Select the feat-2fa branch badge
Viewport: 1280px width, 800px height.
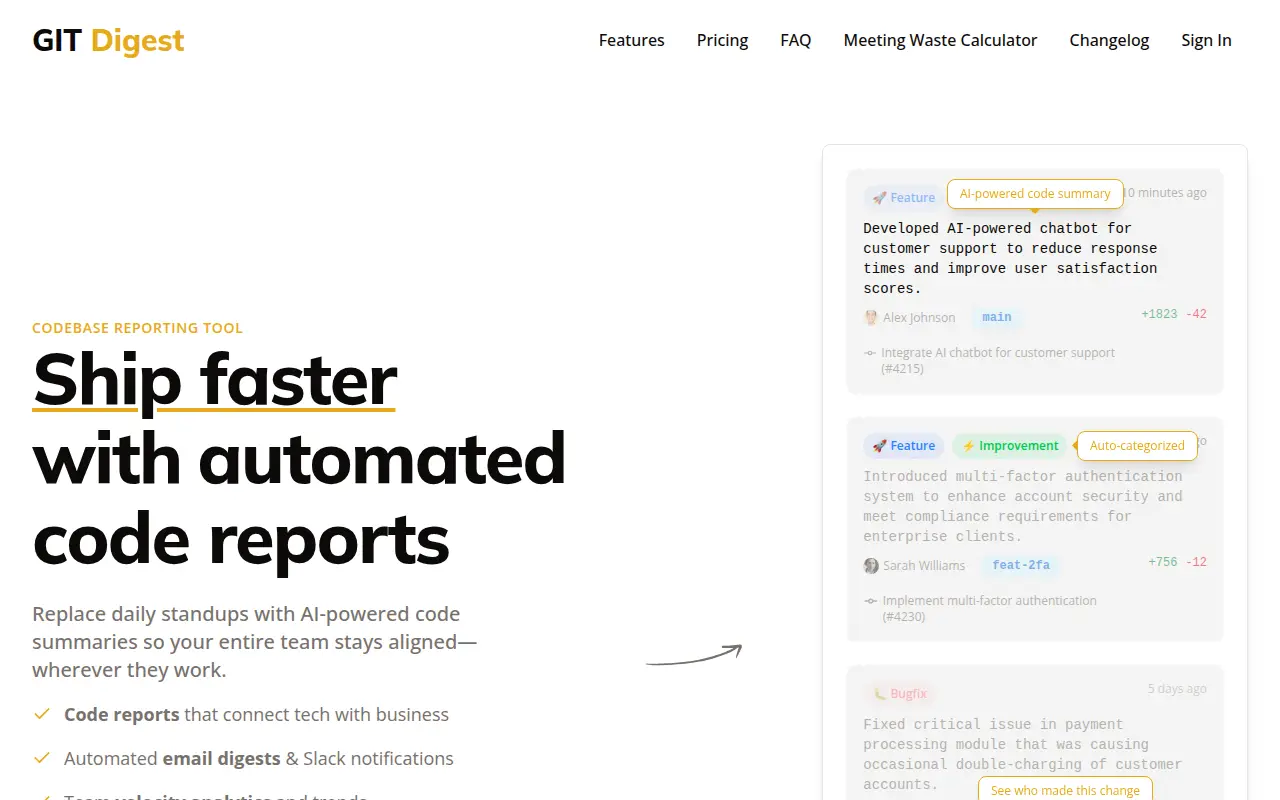point(1021,565)
